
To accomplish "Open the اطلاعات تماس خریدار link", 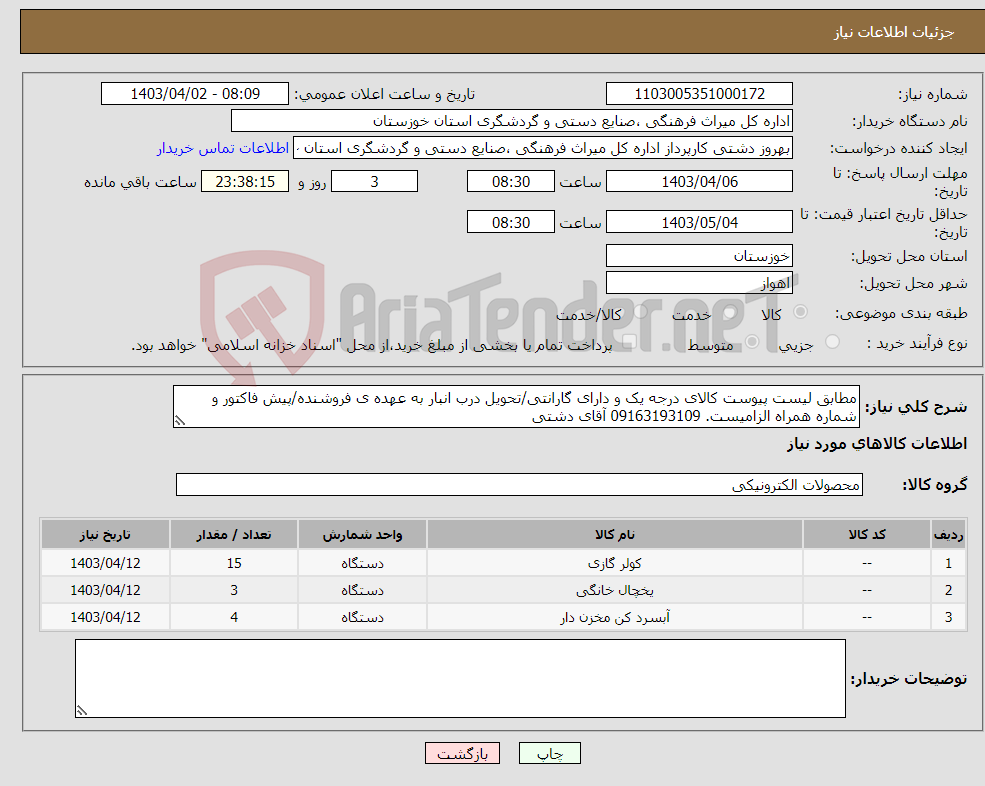I will (x=223, y=148).
